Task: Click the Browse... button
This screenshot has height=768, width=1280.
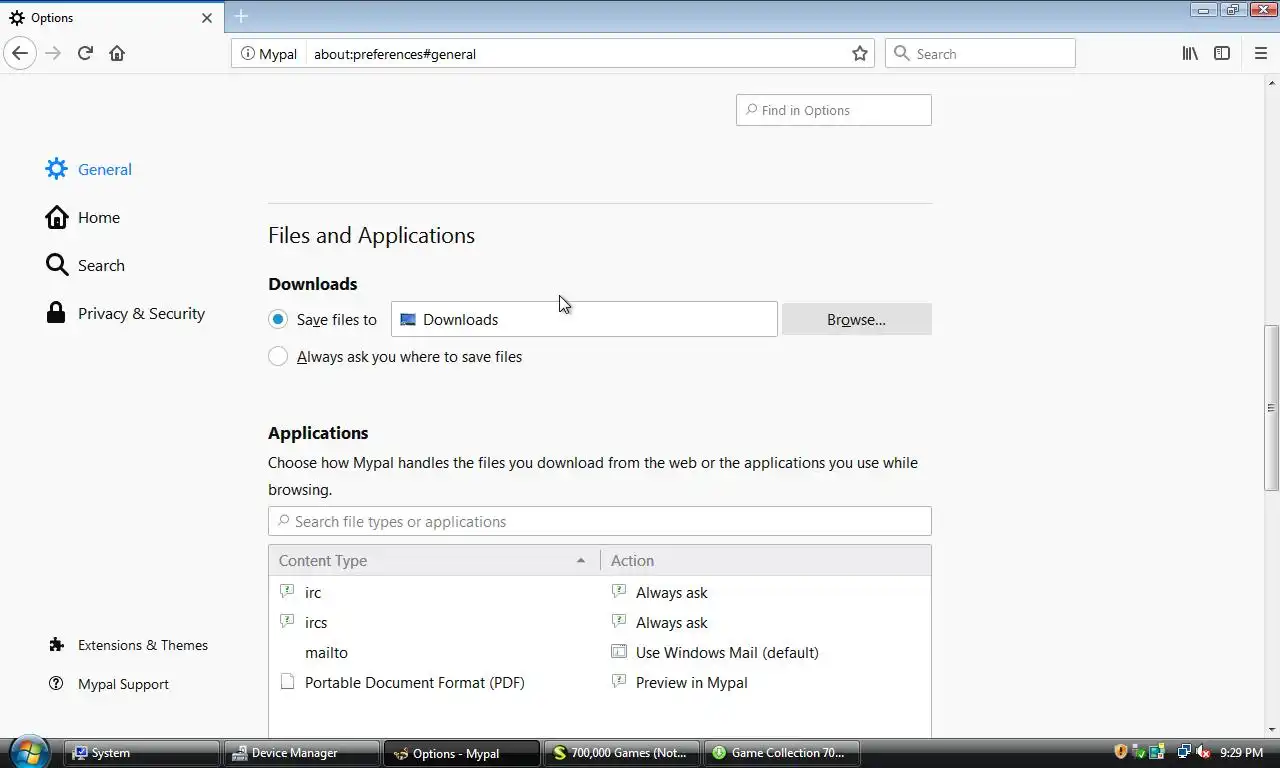Action: click(857, 319)
